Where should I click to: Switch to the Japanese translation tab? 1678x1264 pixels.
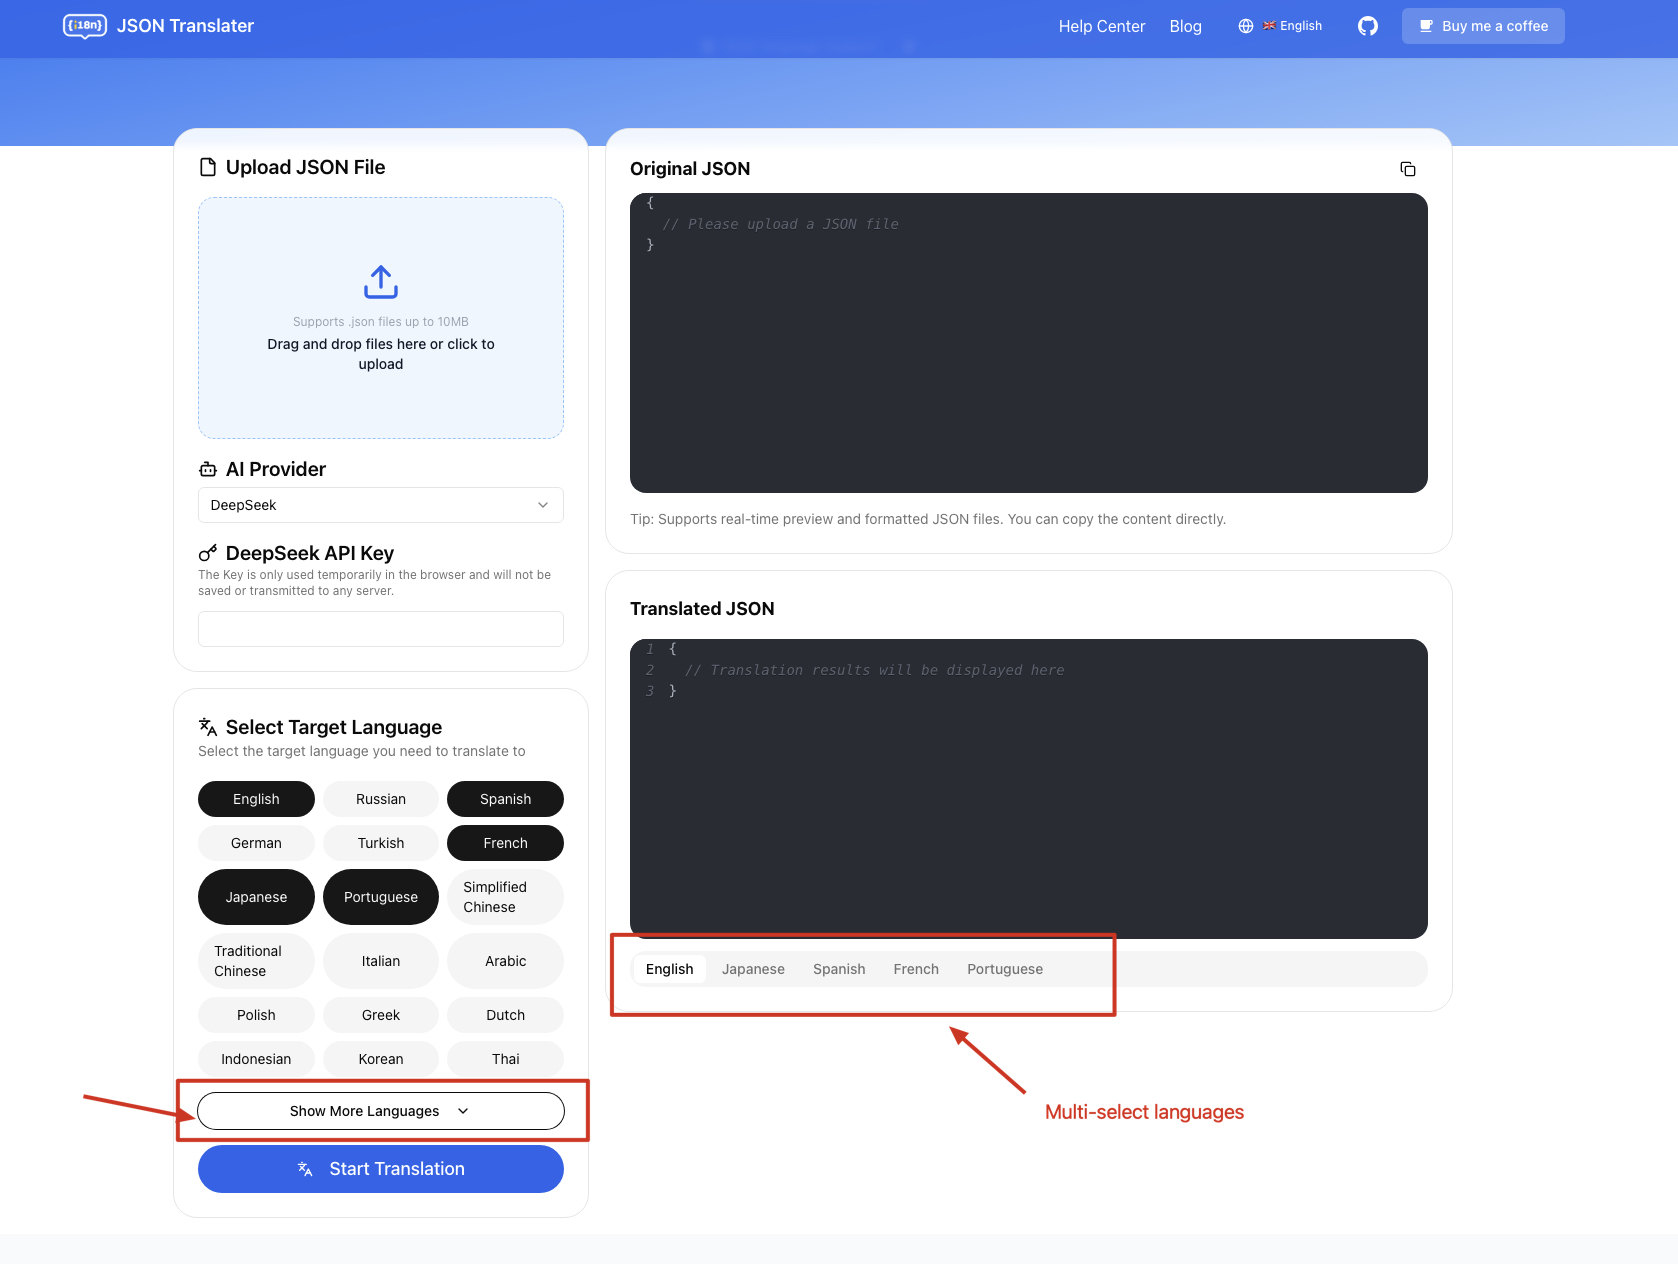(753, 969)
